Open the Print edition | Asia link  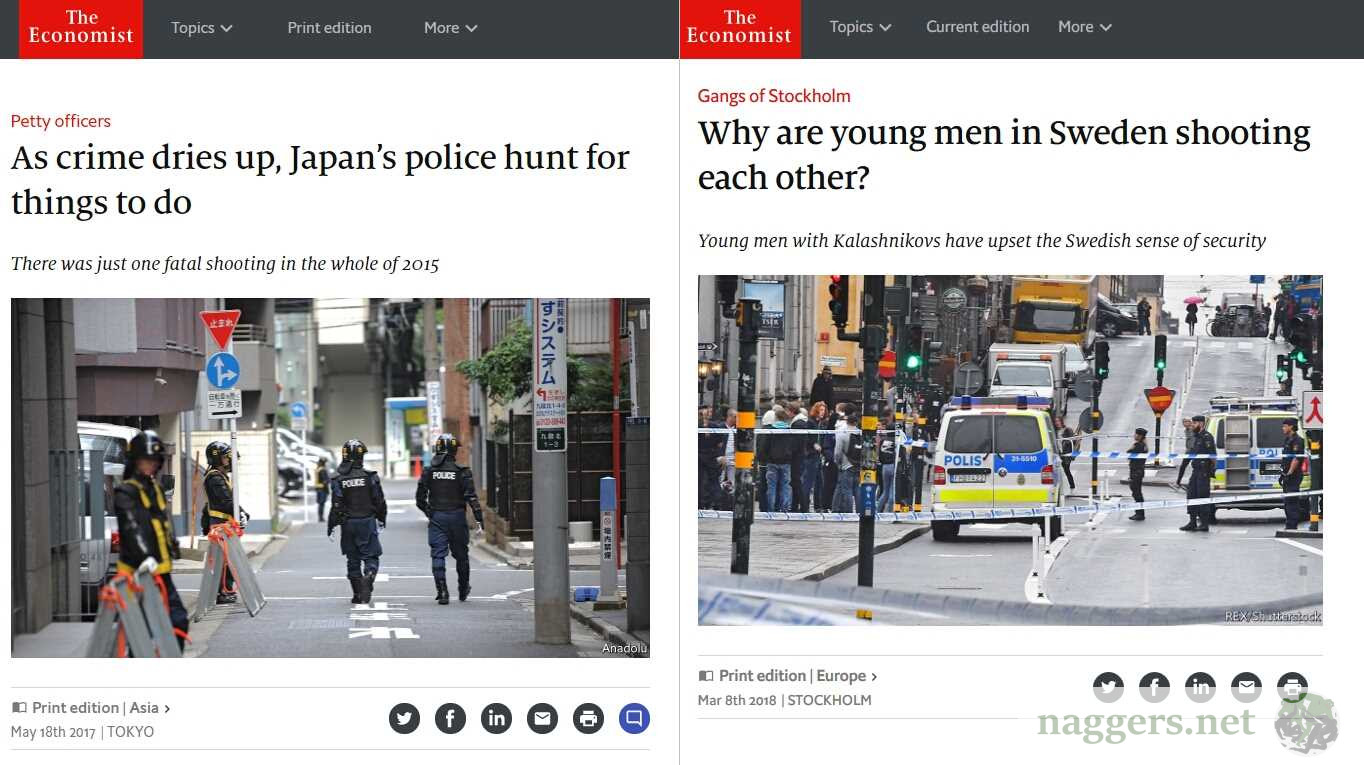click(x=100, y=708)
